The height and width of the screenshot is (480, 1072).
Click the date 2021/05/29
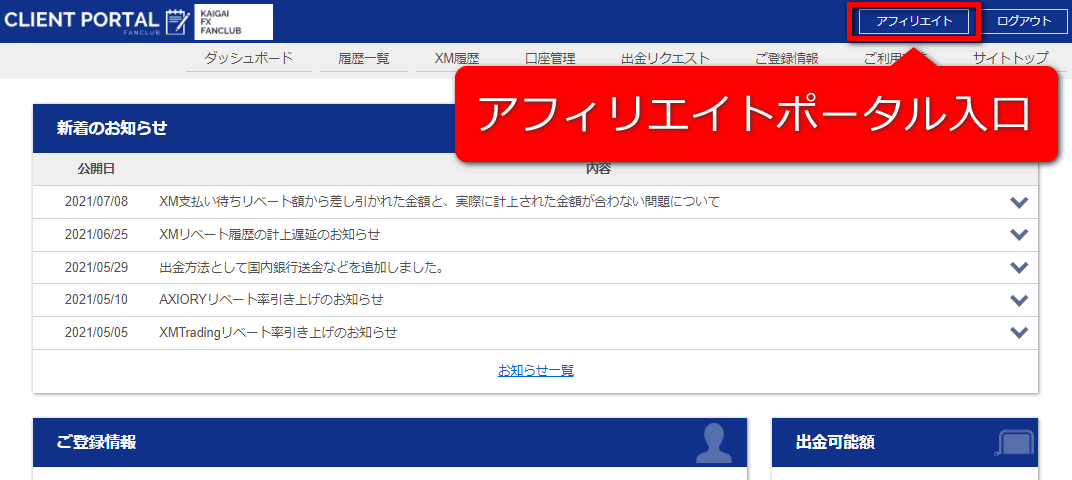[96, 267]
